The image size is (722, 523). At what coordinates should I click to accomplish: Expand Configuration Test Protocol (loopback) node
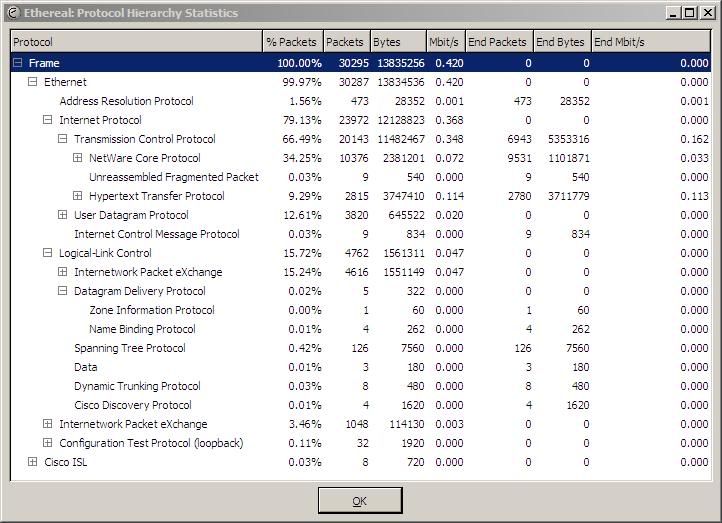coord(47,442)
